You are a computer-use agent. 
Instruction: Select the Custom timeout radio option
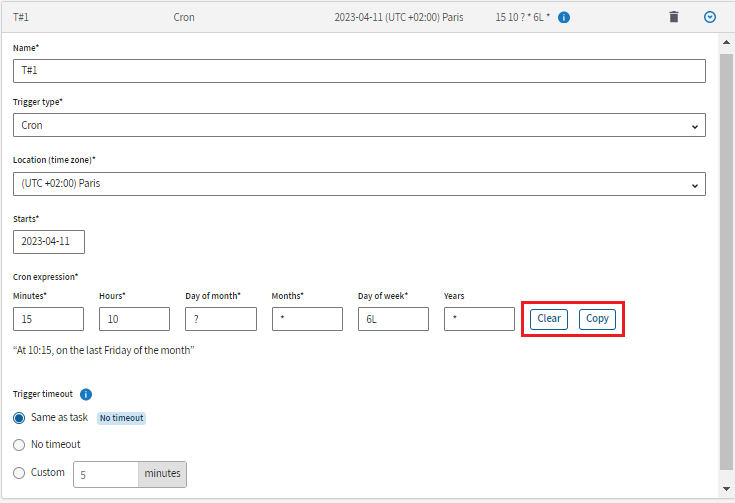click(19, 473)
